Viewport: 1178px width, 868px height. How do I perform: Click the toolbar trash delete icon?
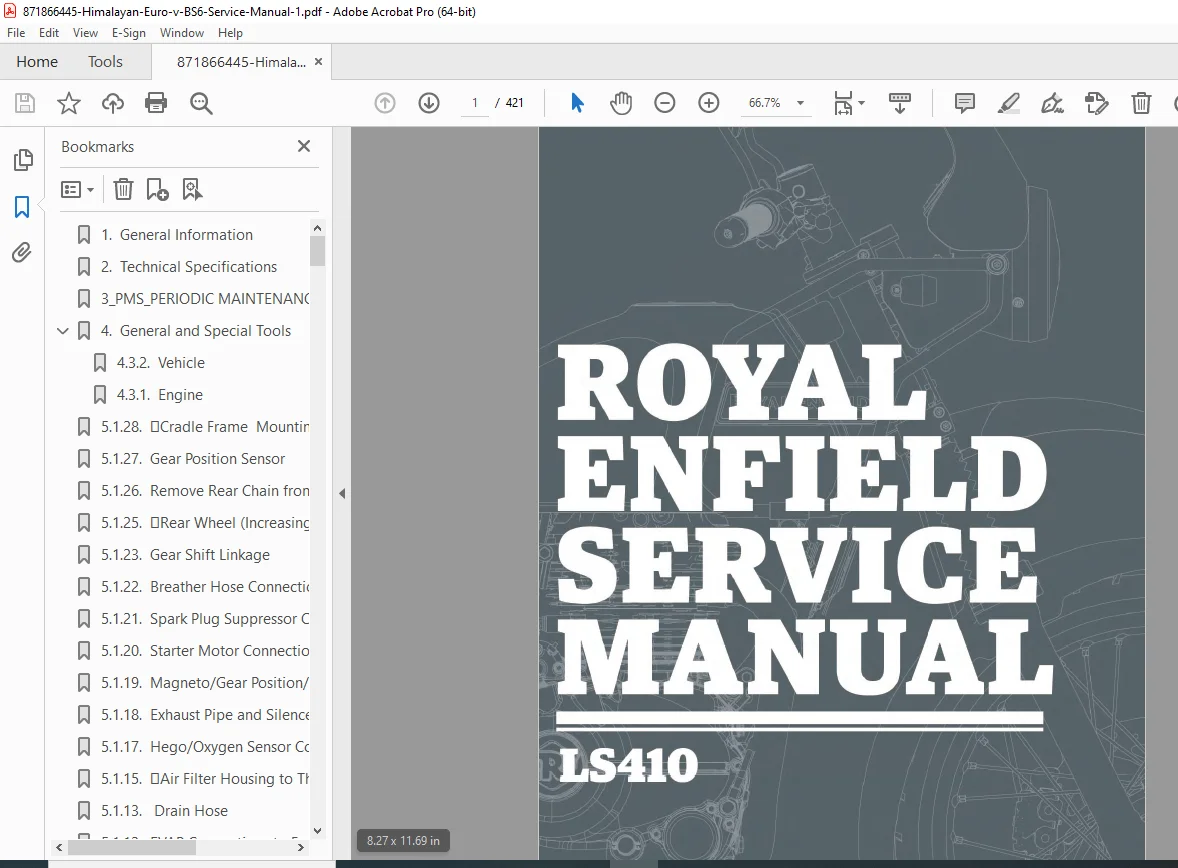pos(1141,103)
